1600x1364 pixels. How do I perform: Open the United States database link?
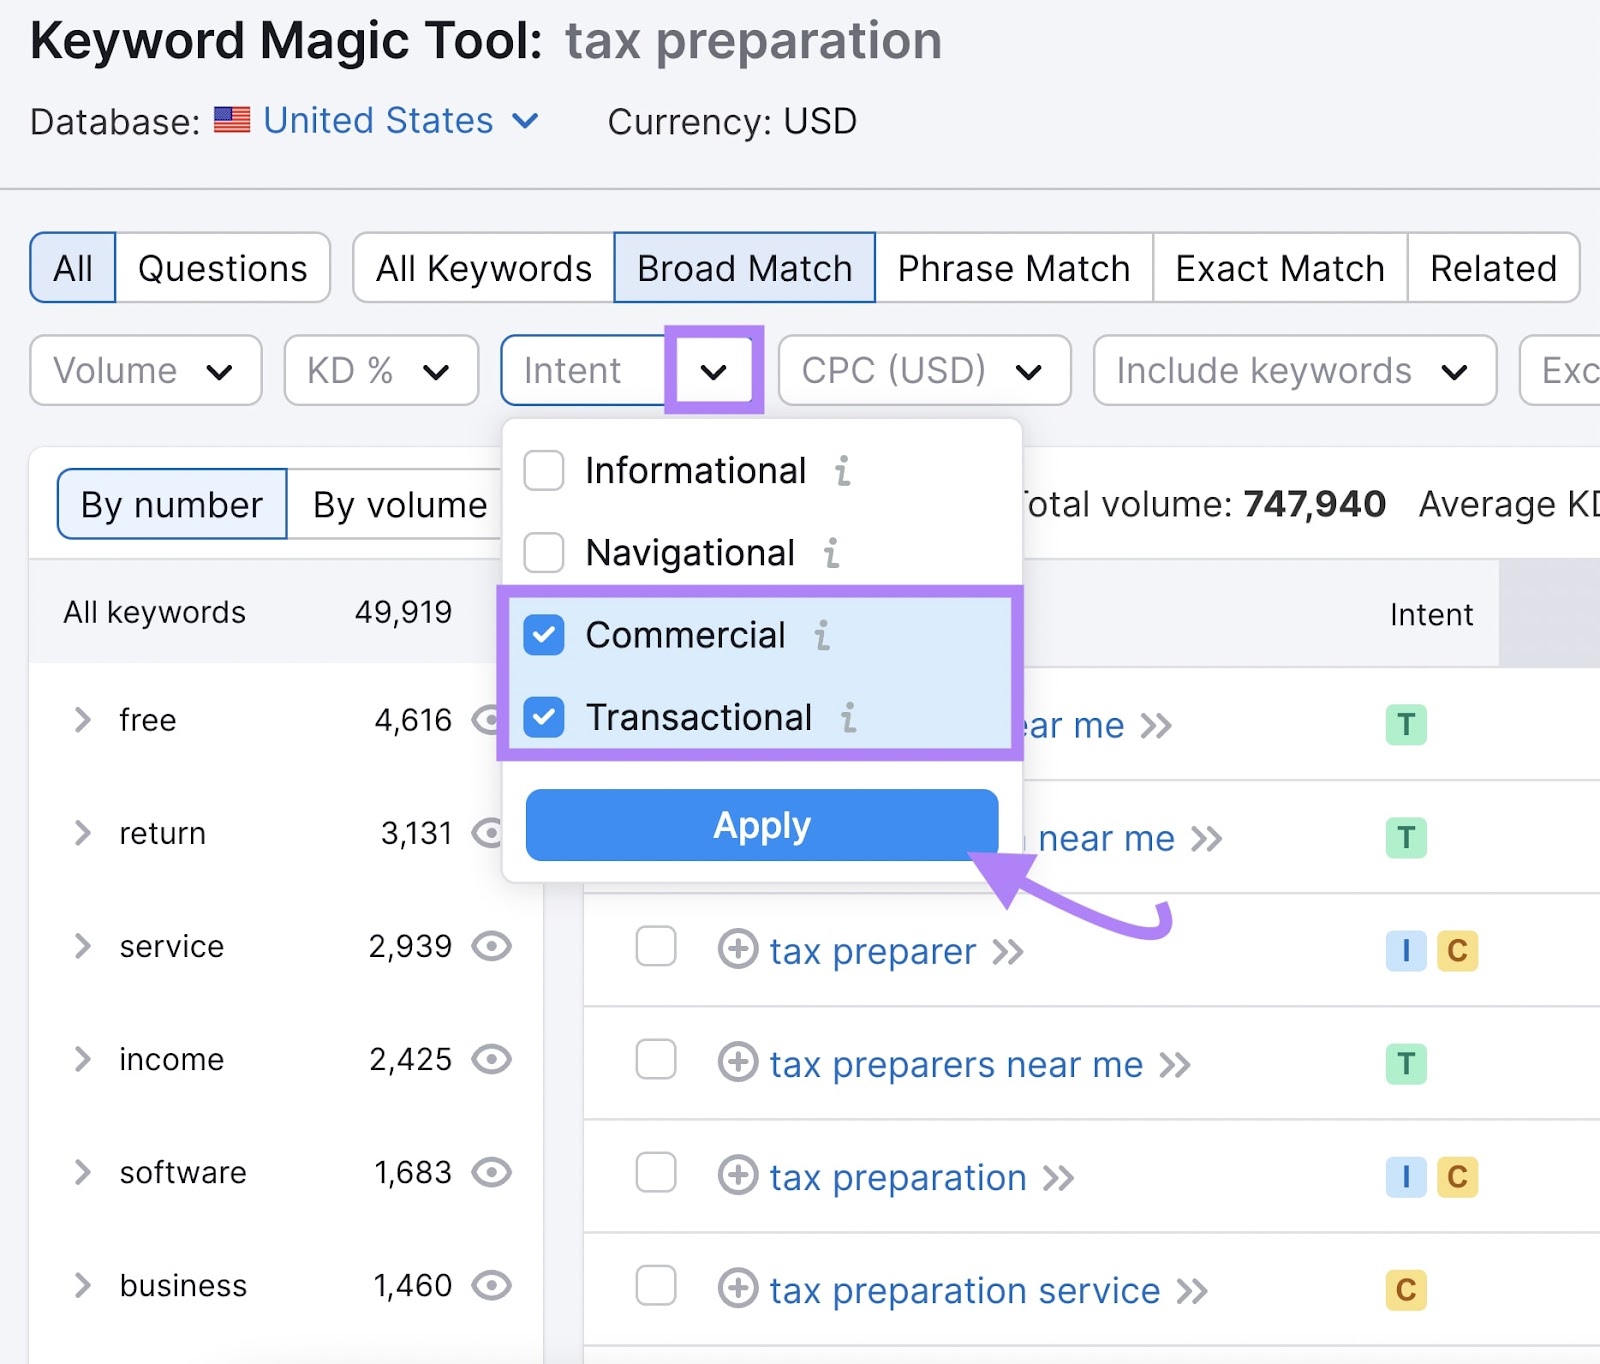tap(377, 120)
